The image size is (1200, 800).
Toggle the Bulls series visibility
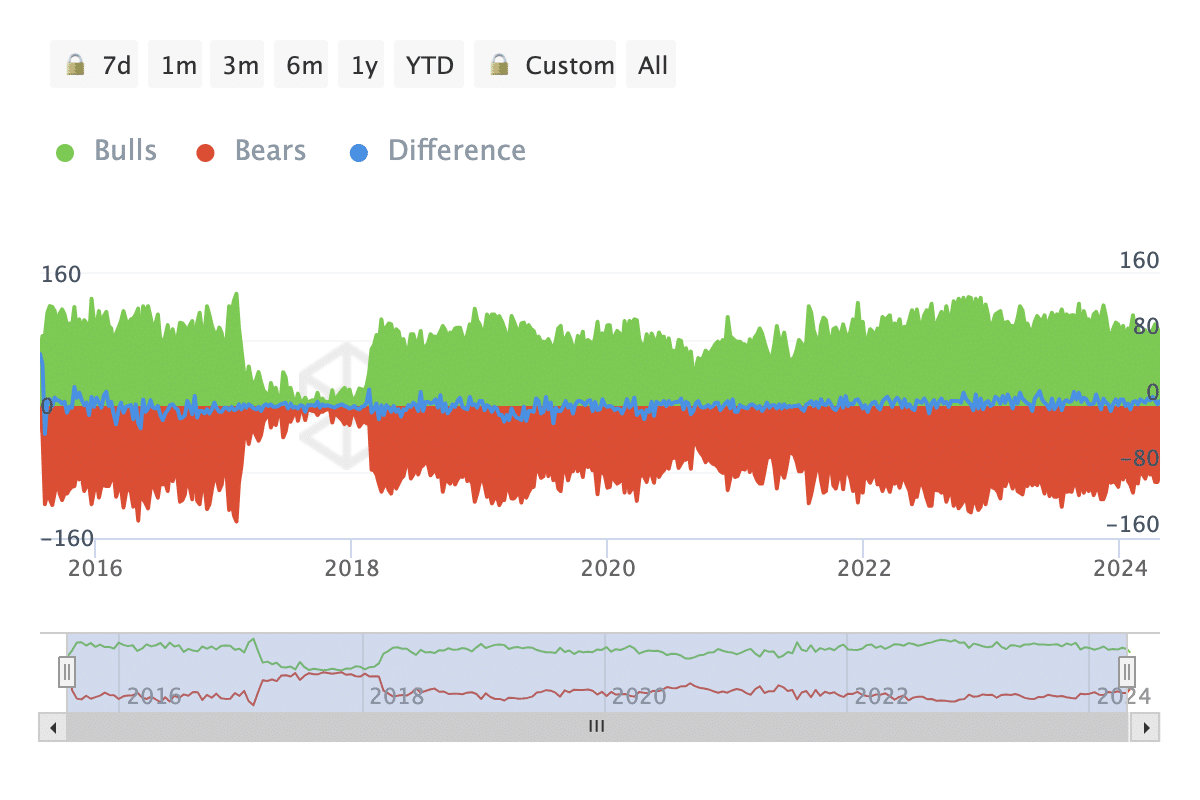point(126,151)
